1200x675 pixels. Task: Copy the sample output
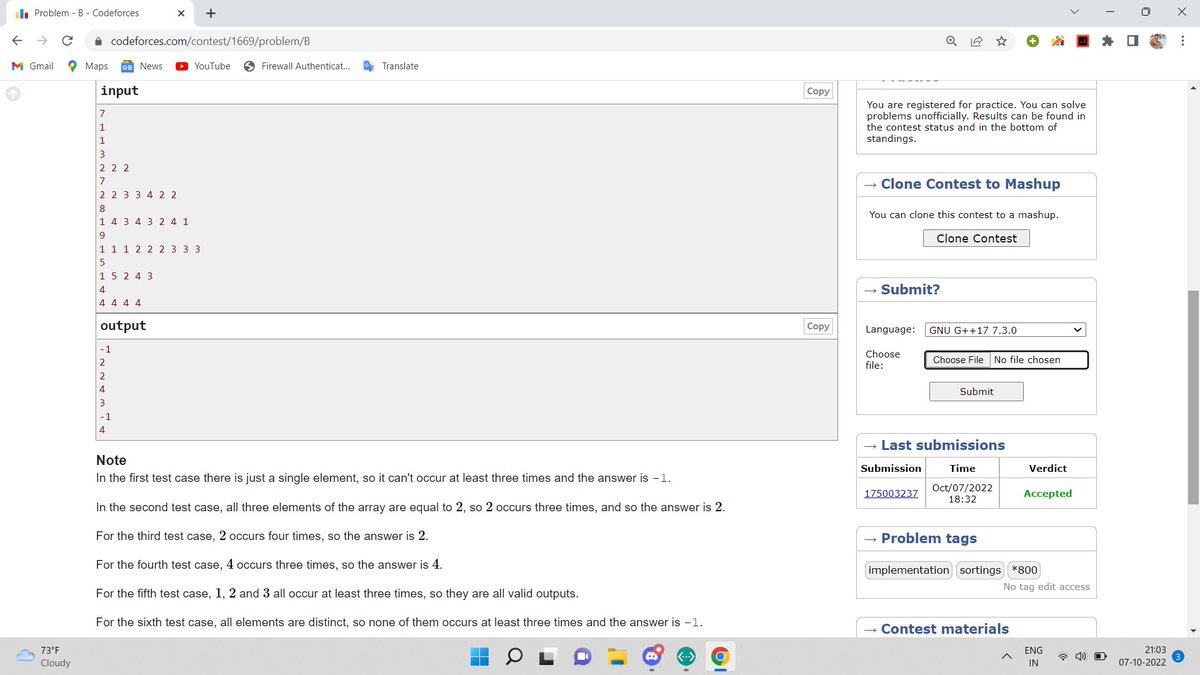pos(818,326)
